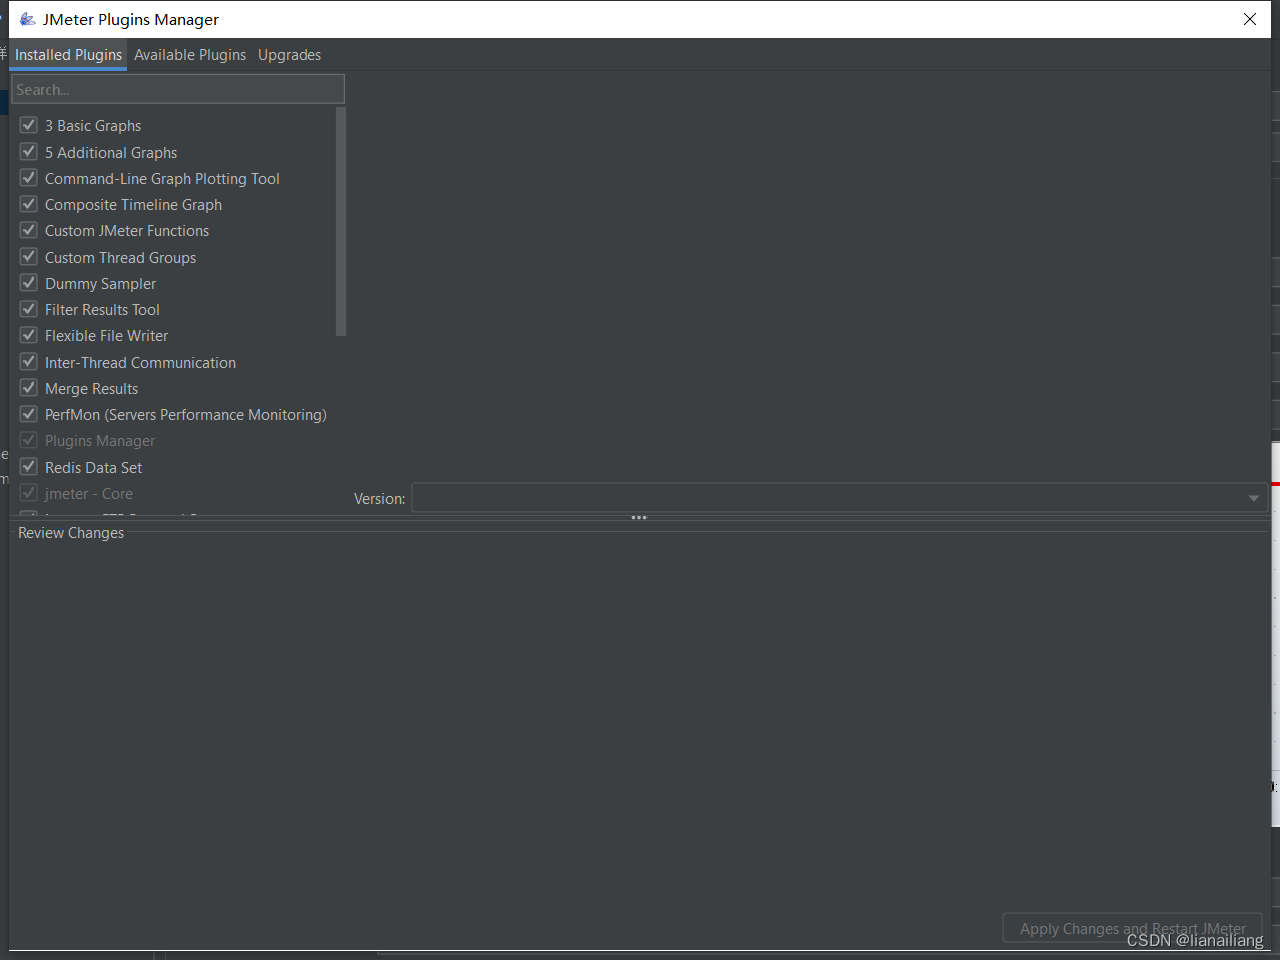
Task: Select the Command-Line Graph Plotting Tool entry
Action: point(162,179)
